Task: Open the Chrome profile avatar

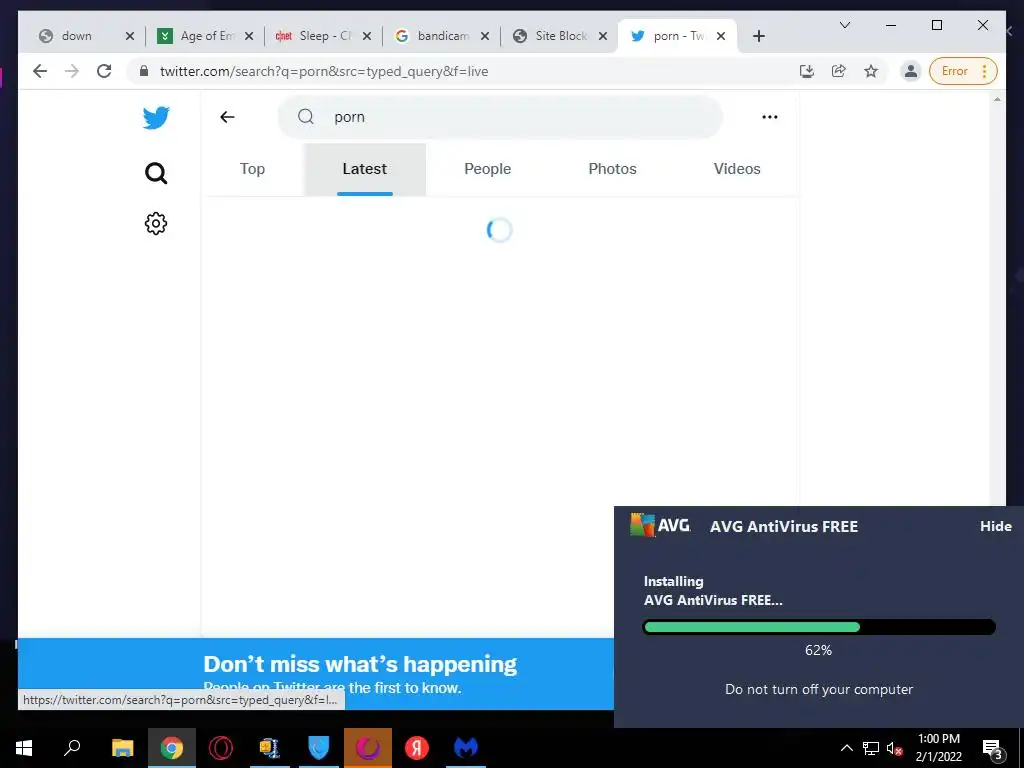Action: (910, 71)
